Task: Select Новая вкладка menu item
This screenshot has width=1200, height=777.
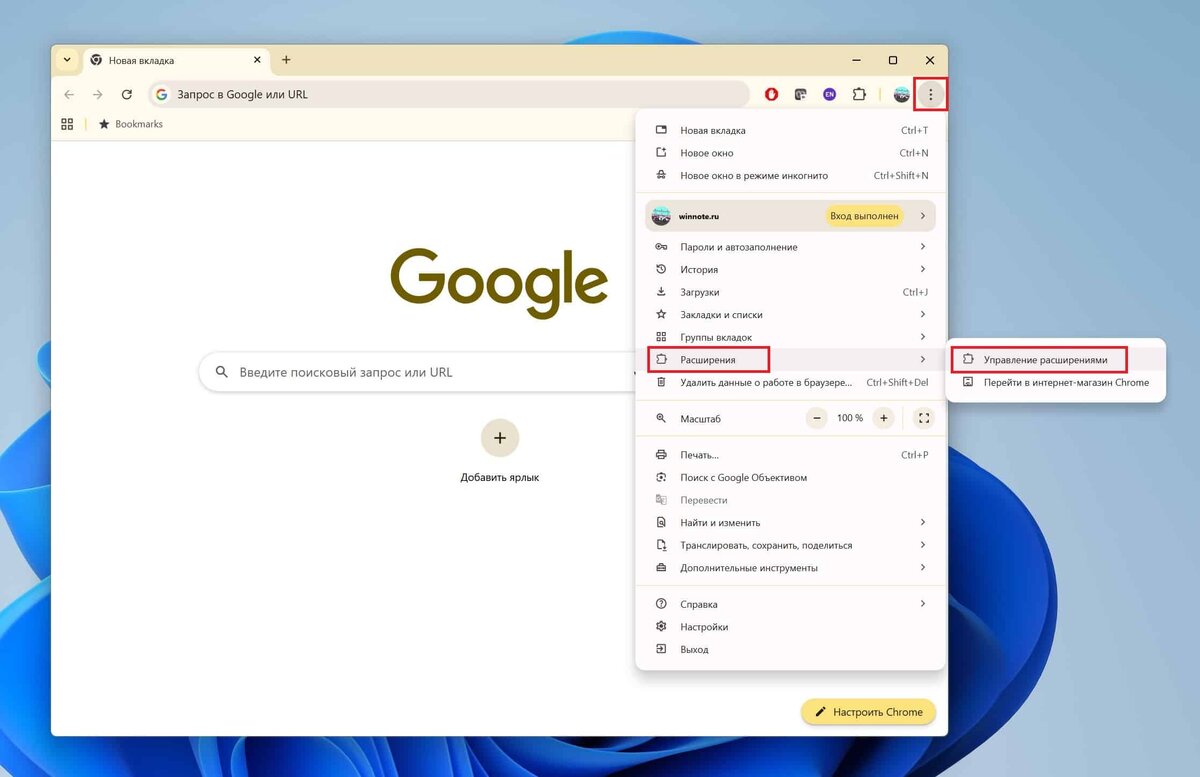Action: (x=790, y=130)
